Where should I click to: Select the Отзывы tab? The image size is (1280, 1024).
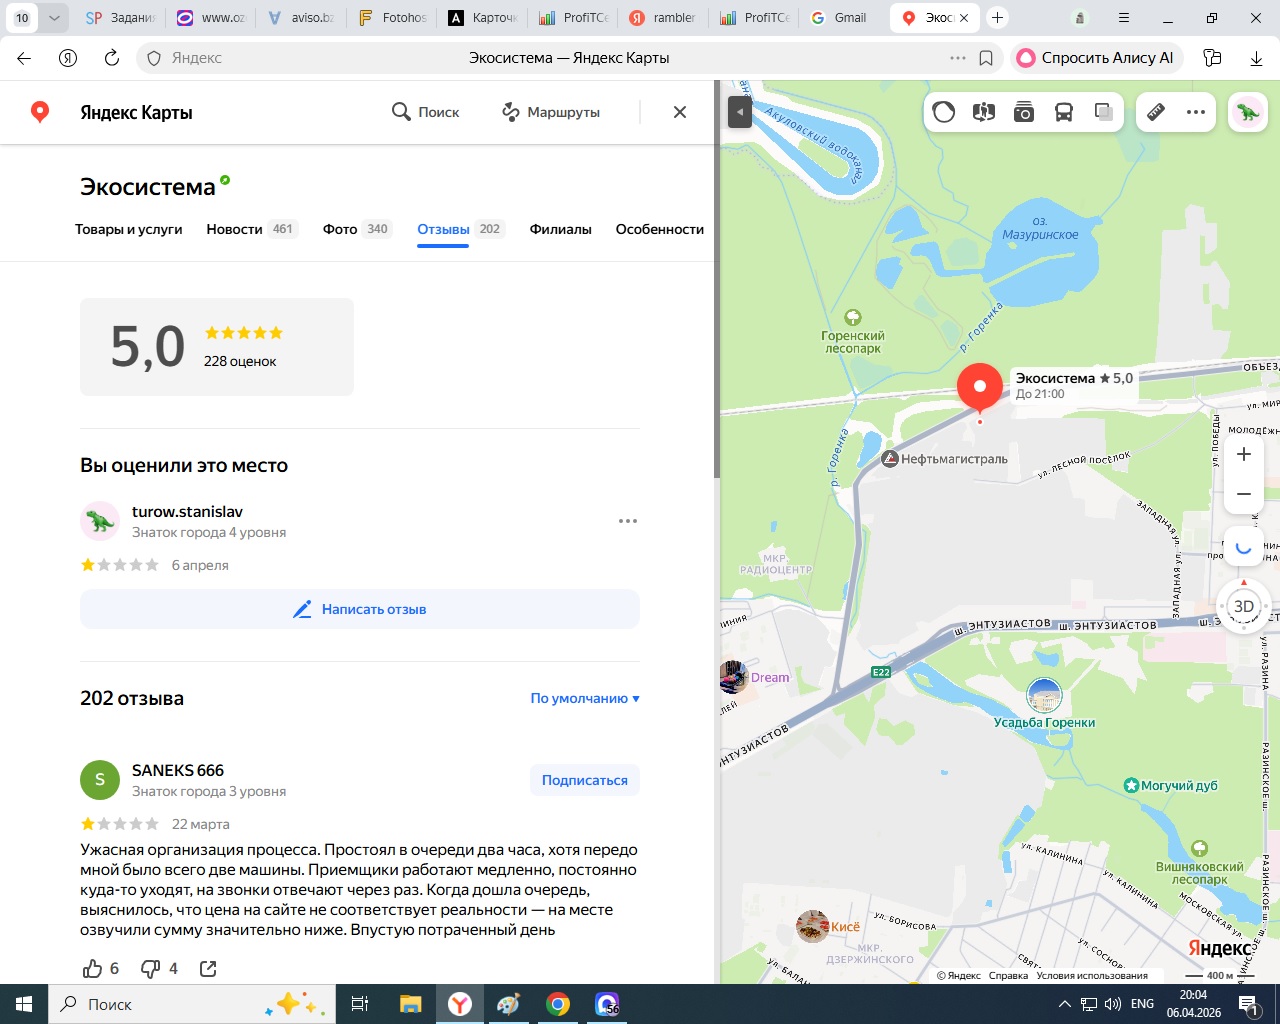point(460,229)
